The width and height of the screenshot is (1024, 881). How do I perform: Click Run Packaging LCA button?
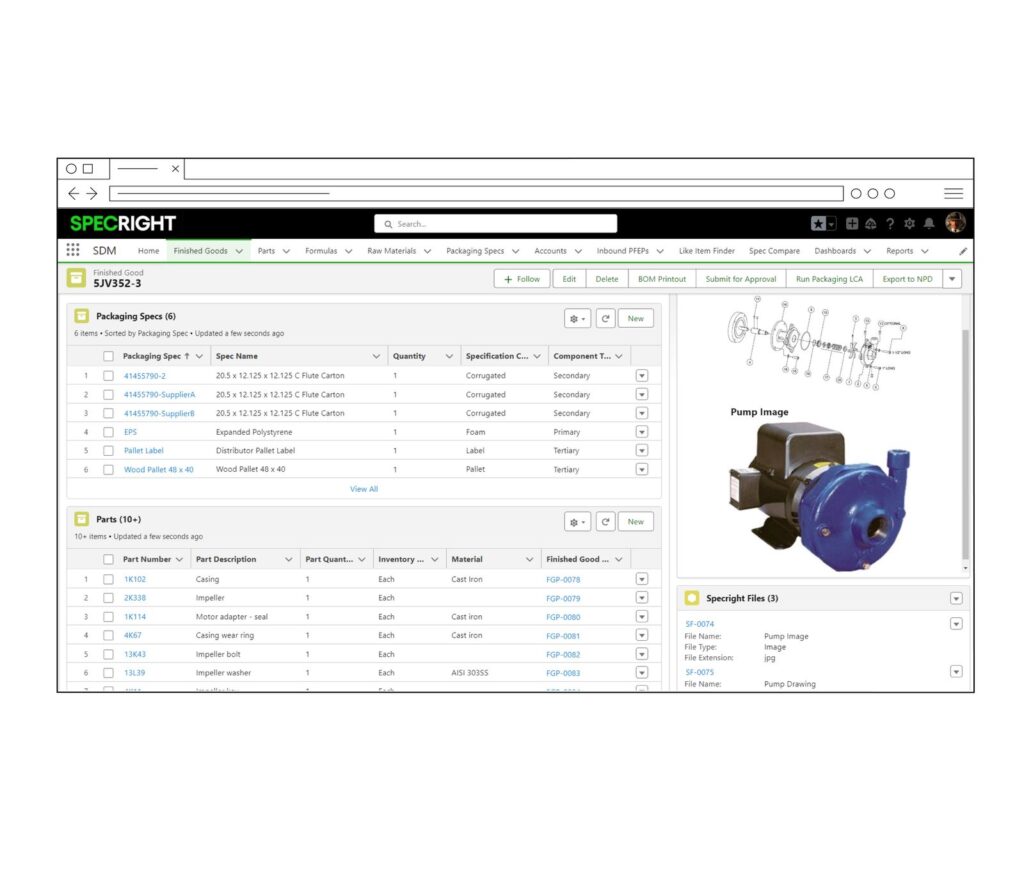[829, 279]
